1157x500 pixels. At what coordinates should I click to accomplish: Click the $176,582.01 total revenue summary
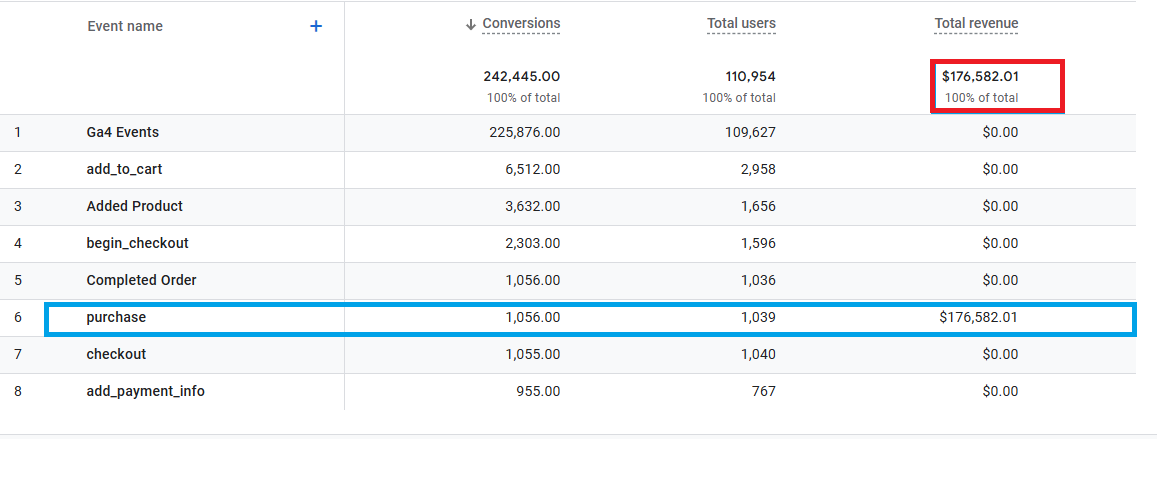[x=980, y=76]
